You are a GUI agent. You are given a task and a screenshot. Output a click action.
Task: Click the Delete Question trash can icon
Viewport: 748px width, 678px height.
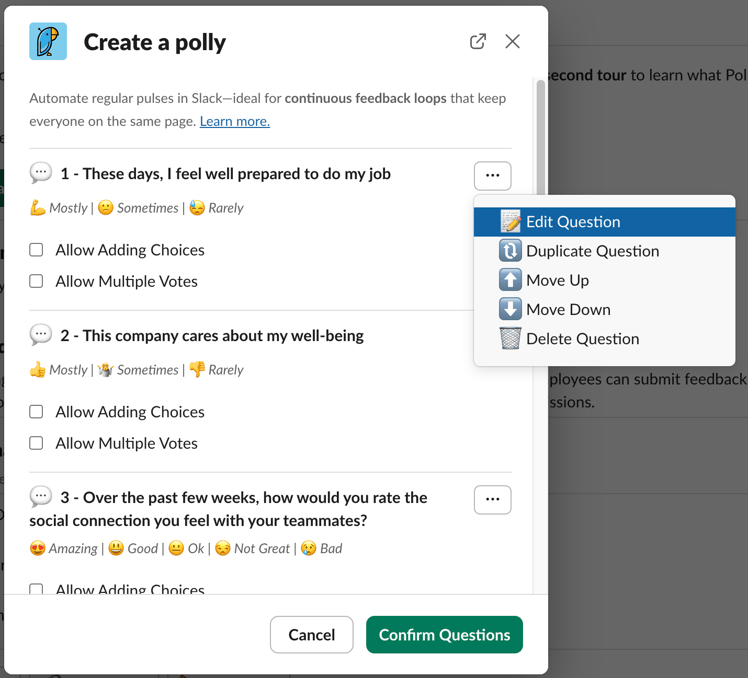510,338
